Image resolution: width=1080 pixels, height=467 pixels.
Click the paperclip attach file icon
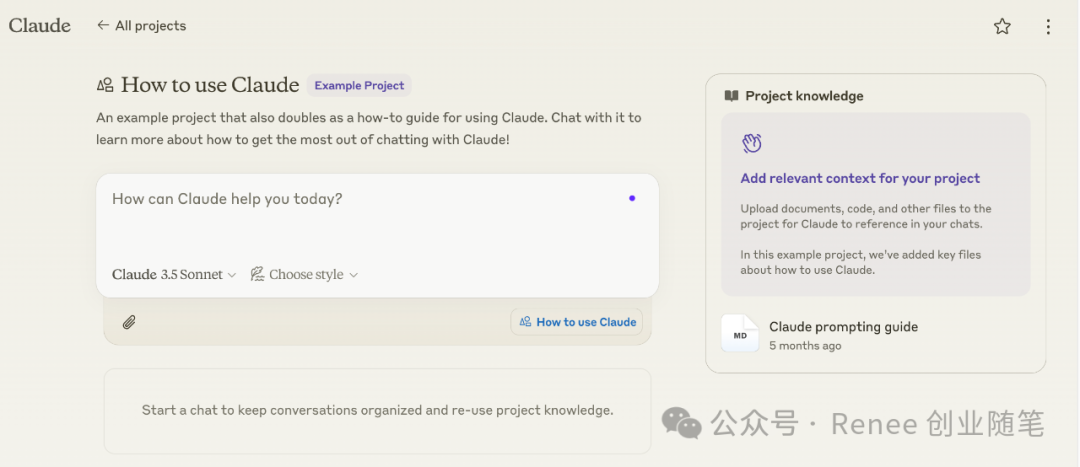tap(129, 322)
